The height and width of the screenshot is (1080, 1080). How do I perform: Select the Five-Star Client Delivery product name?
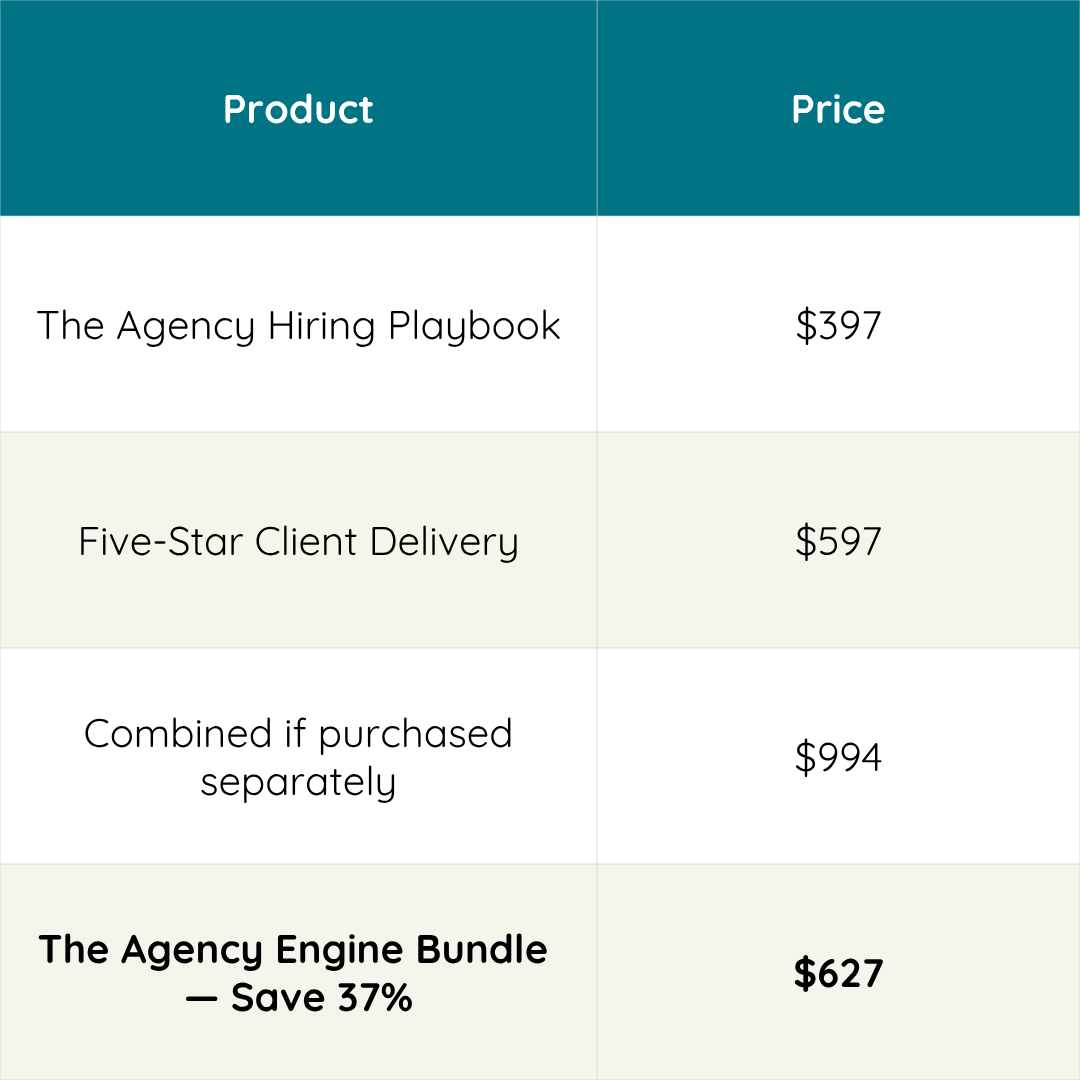click(x=298, y=542)
